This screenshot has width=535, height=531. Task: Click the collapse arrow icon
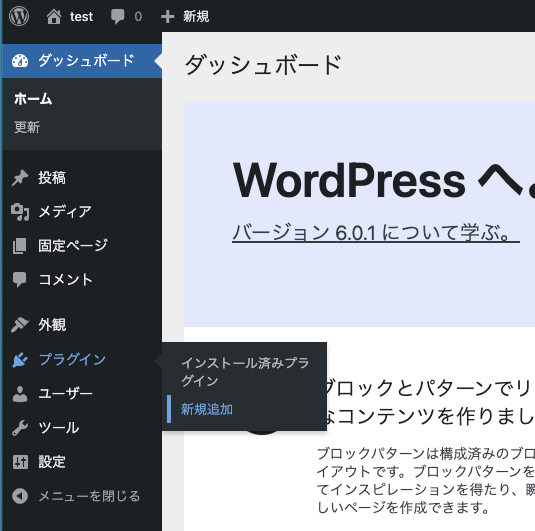(20, 496)
